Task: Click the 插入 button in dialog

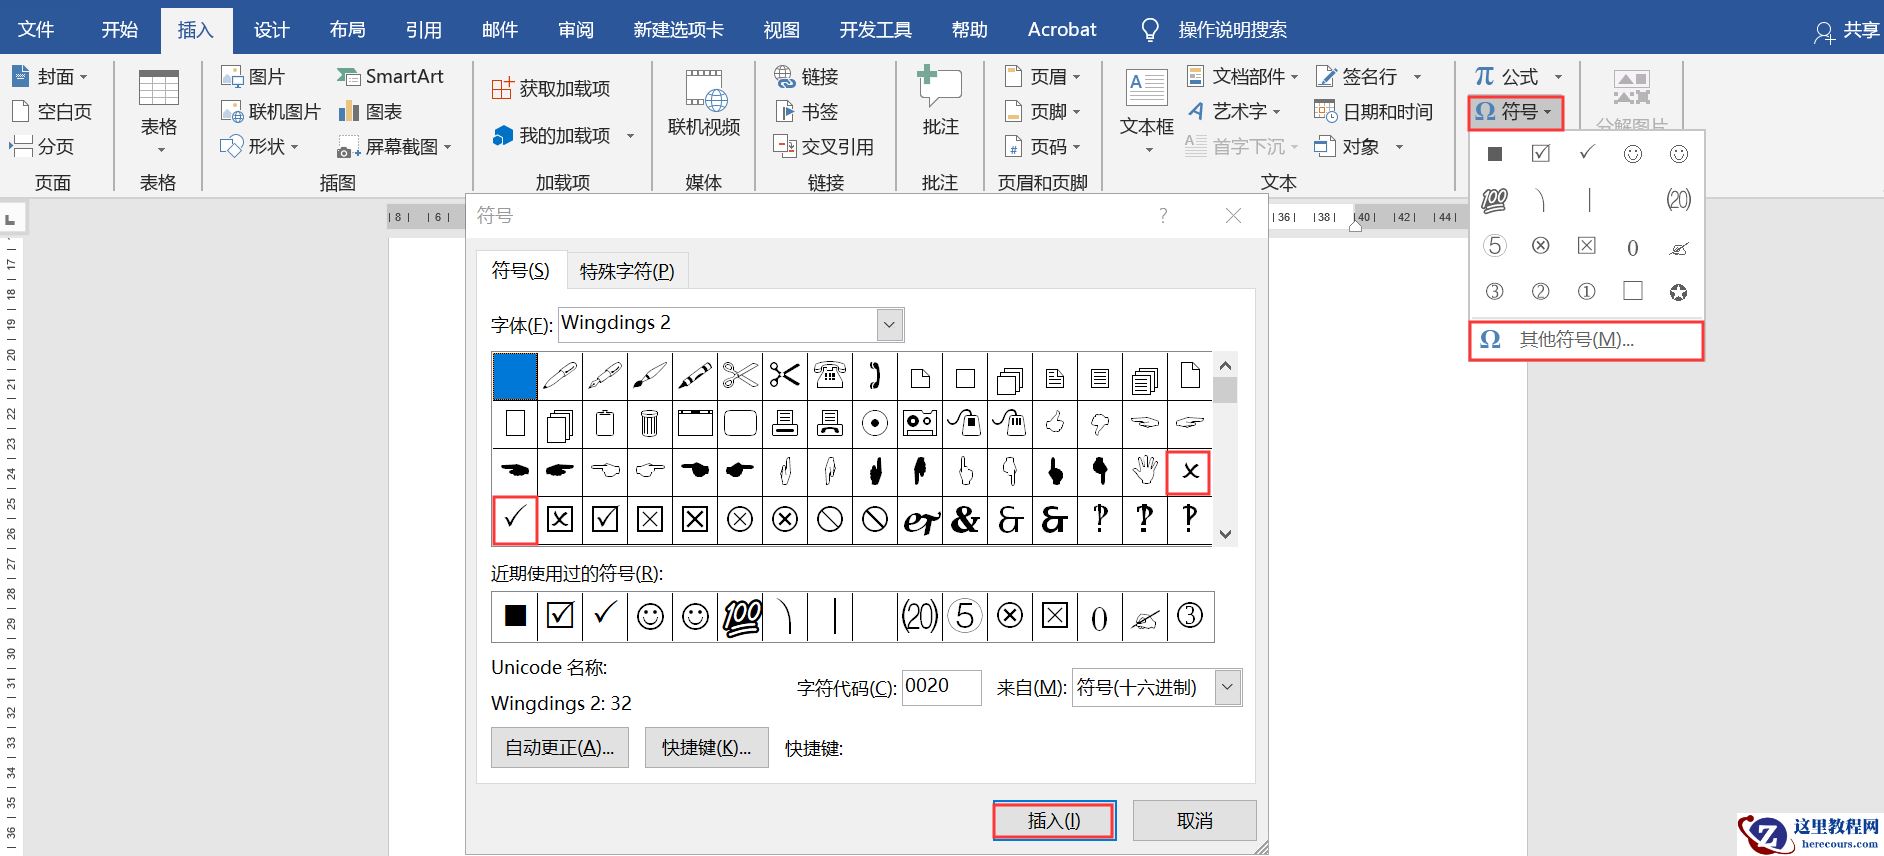Action: 1053,820
